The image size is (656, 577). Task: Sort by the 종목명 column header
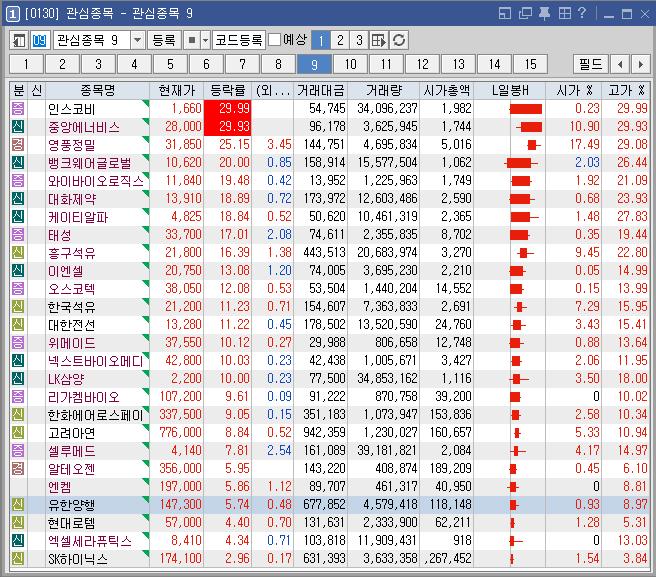click(97, 90)
